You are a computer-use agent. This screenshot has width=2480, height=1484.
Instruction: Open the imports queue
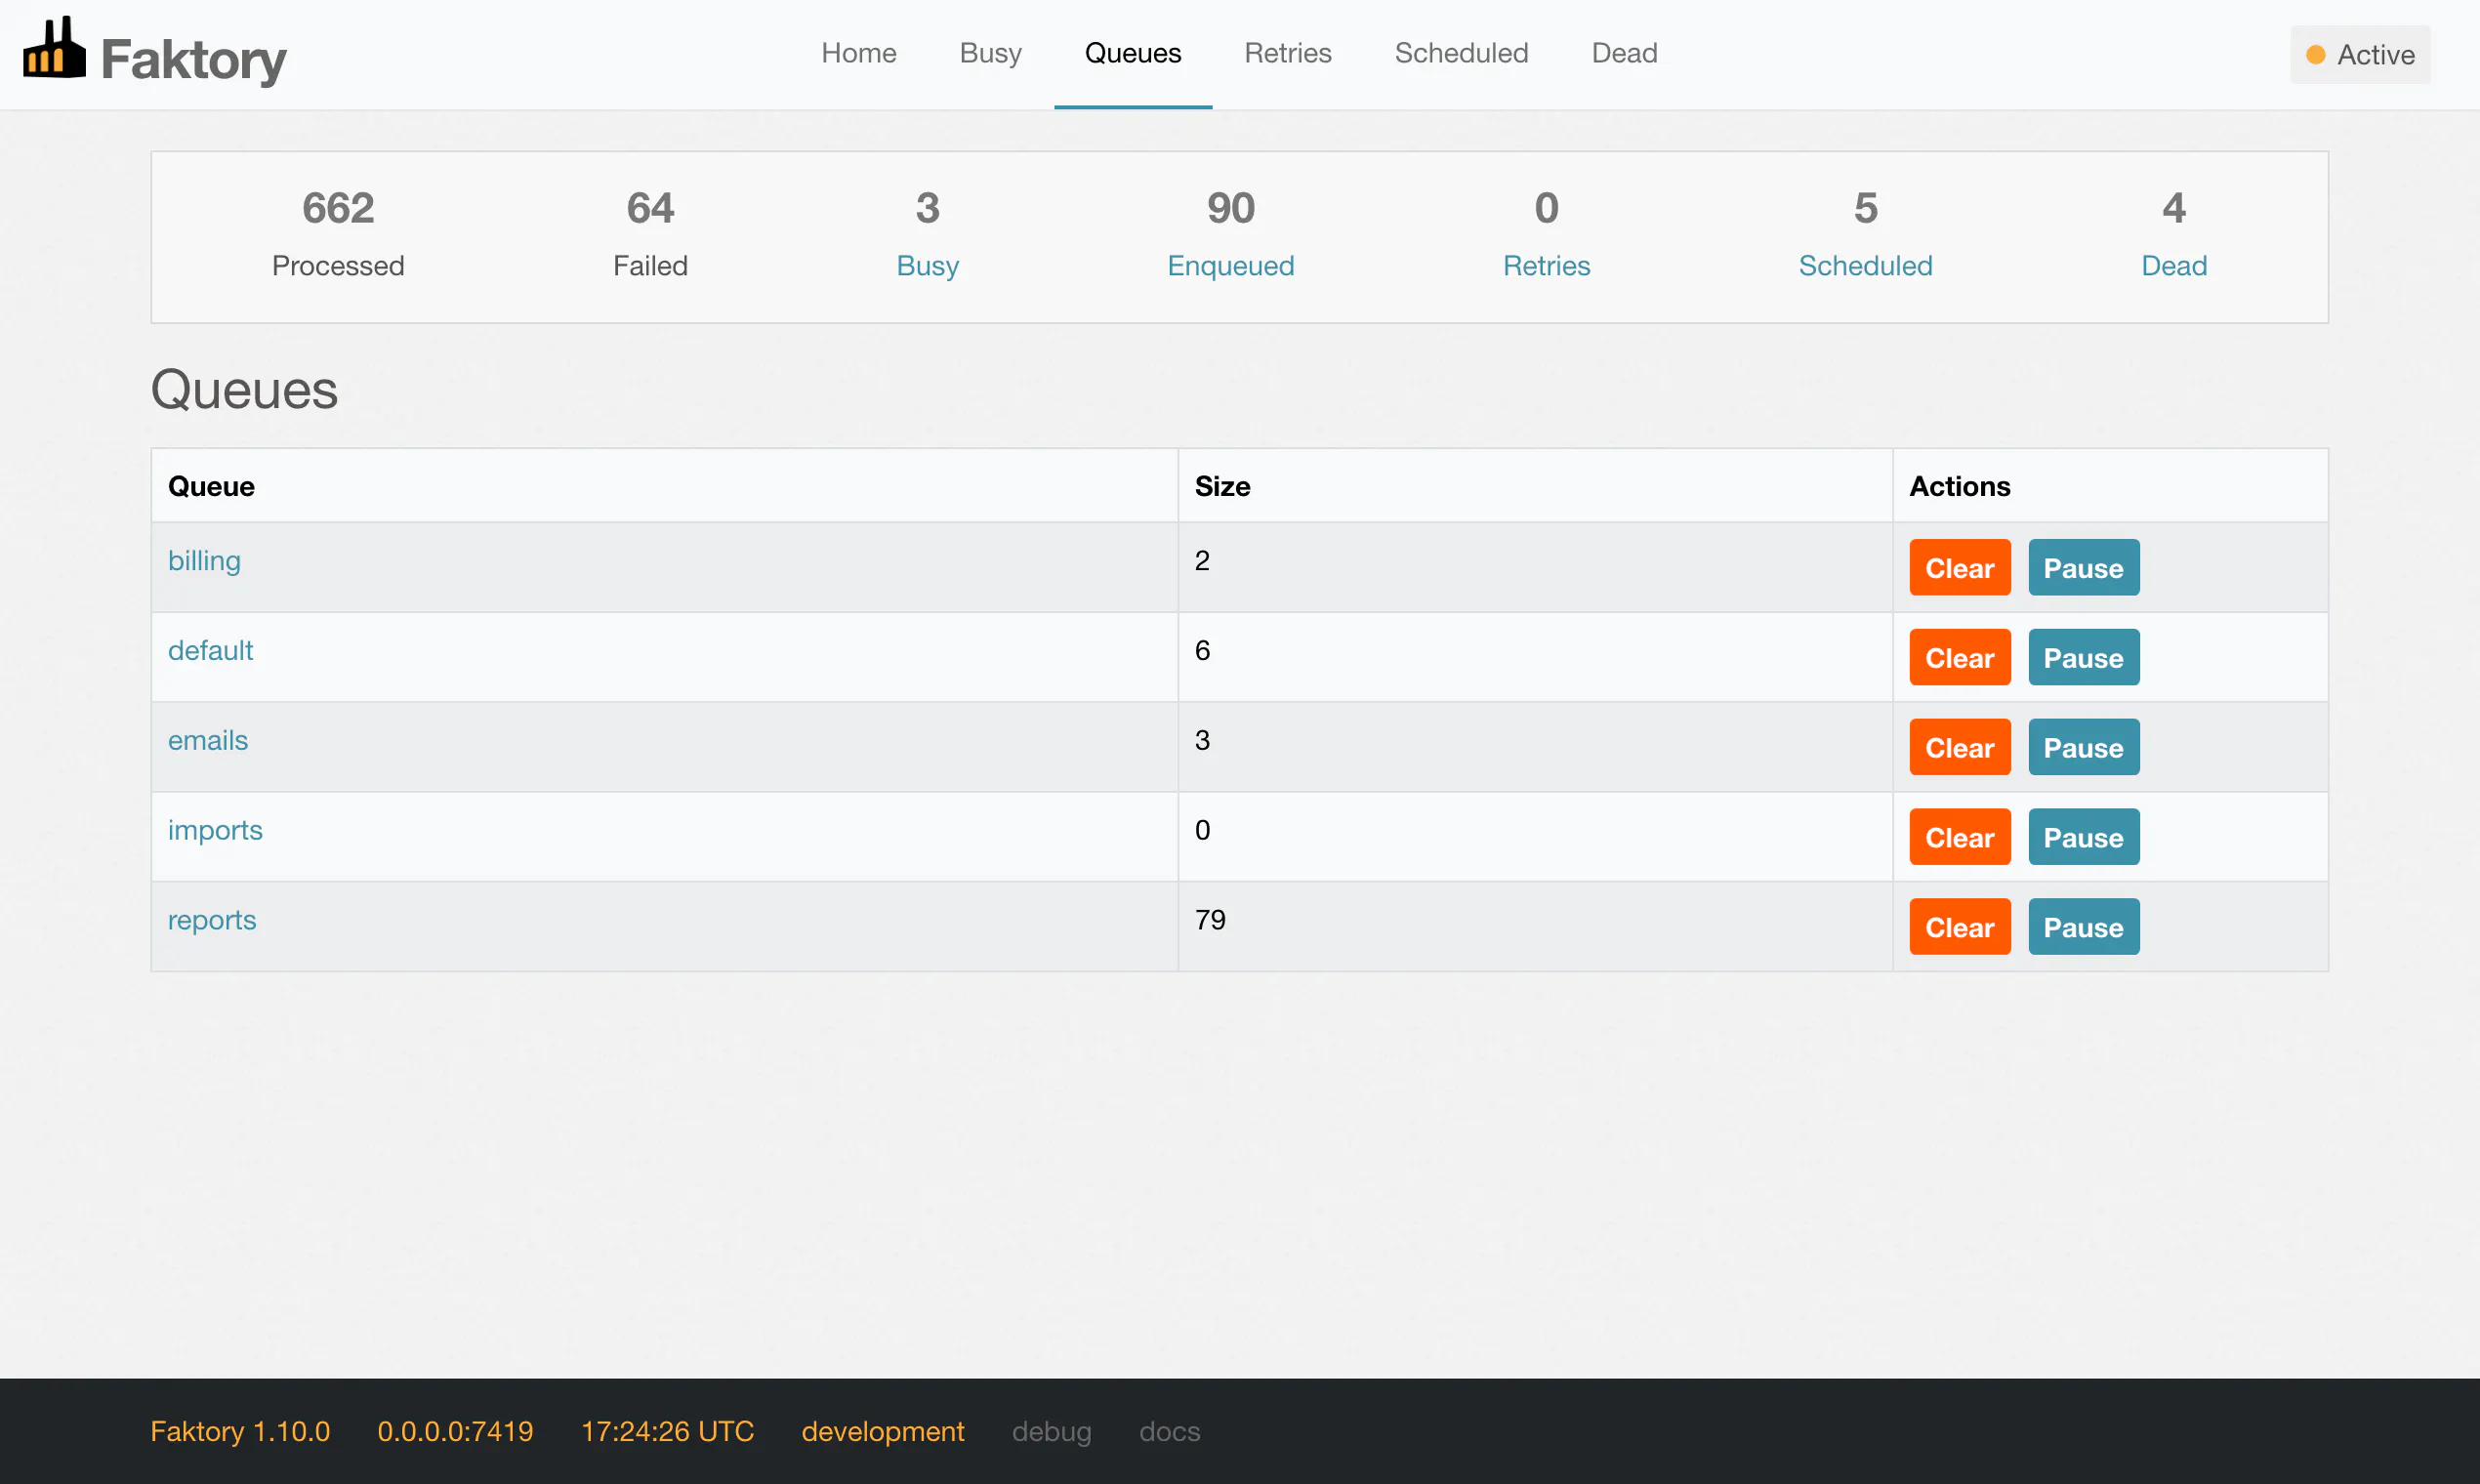click(x=215, y=830)
